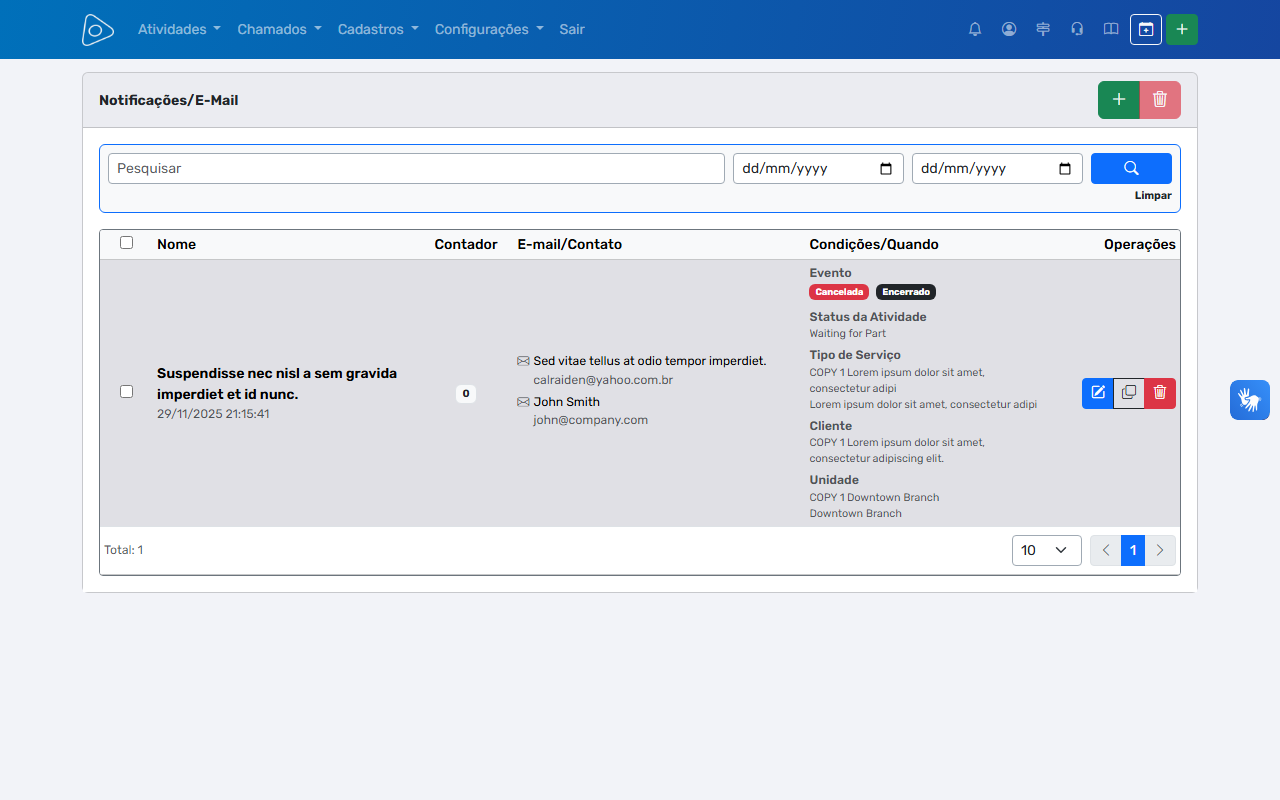Click the app logo in navbar
1280x800 pixels.
click(x=98, y=30)
